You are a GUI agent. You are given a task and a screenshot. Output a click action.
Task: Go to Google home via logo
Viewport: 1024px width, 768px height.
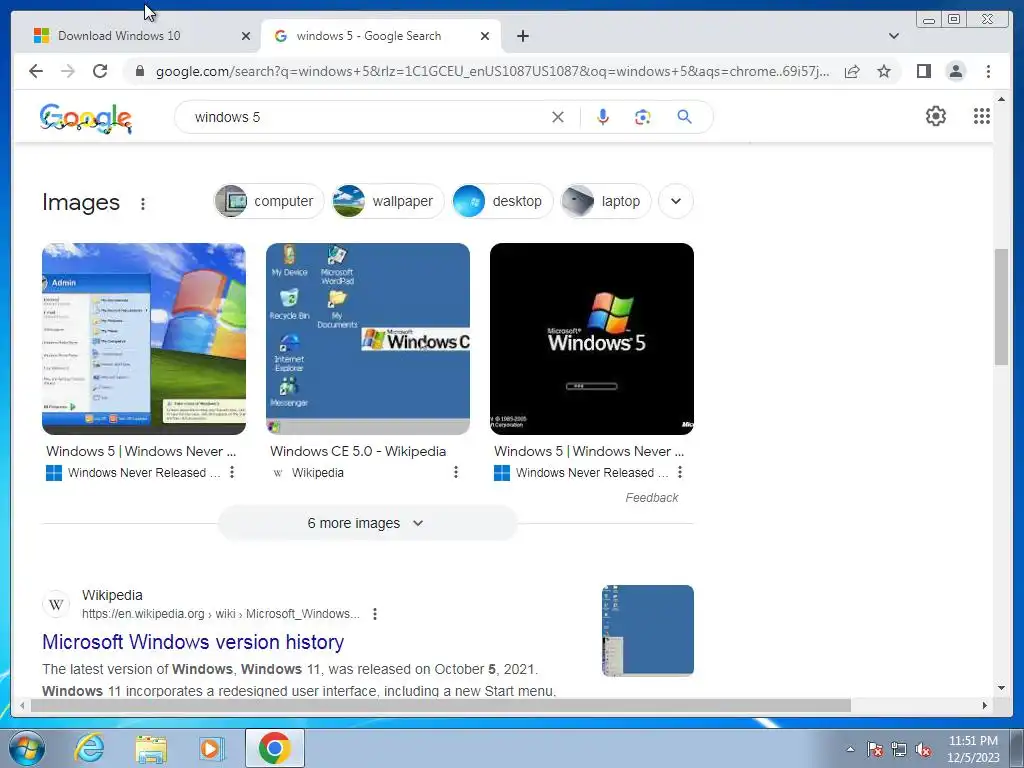point(86,118)
